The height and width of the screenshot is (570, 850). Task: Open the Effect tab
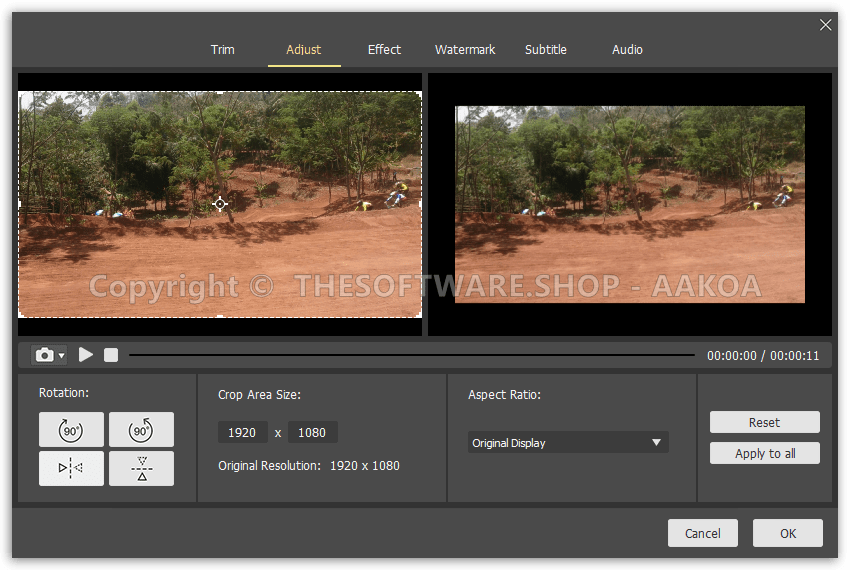[384, 50]
